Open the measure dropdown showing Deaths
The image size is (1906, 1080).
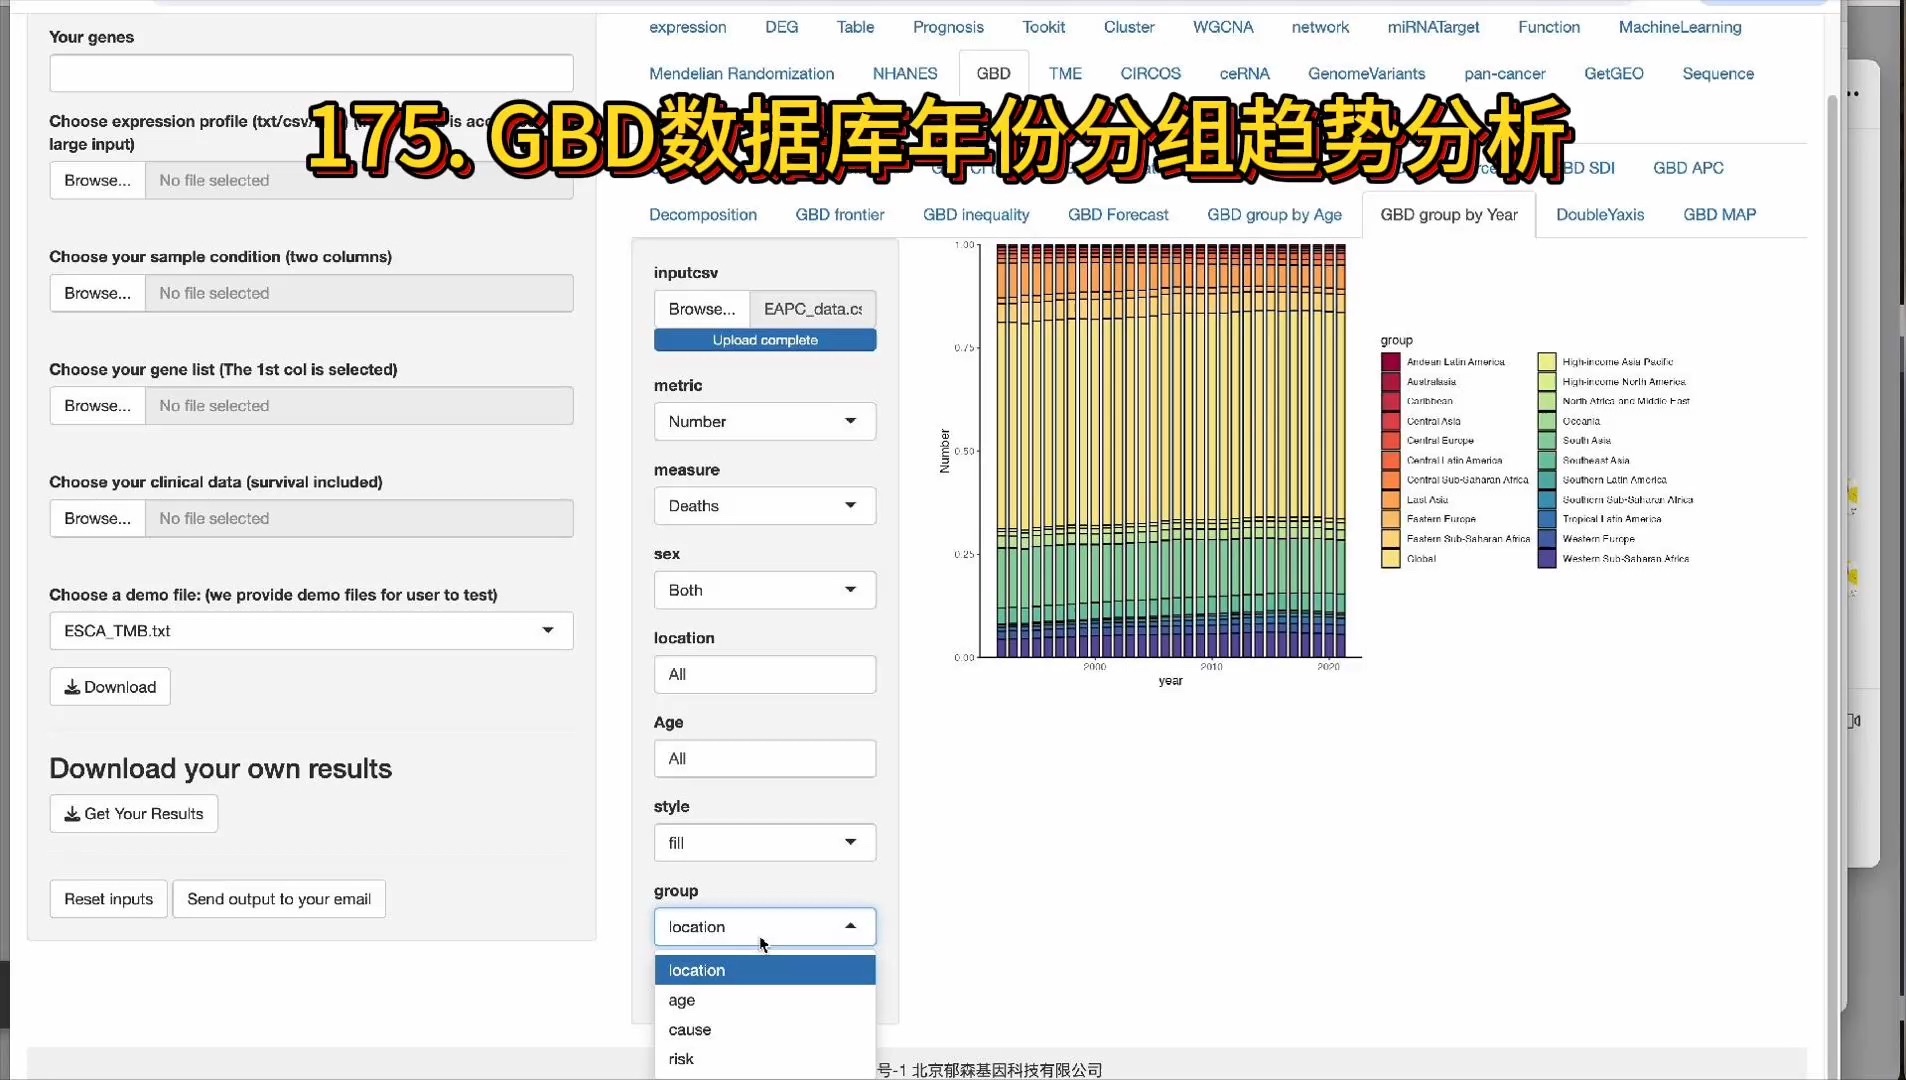[x=763, y=506]
